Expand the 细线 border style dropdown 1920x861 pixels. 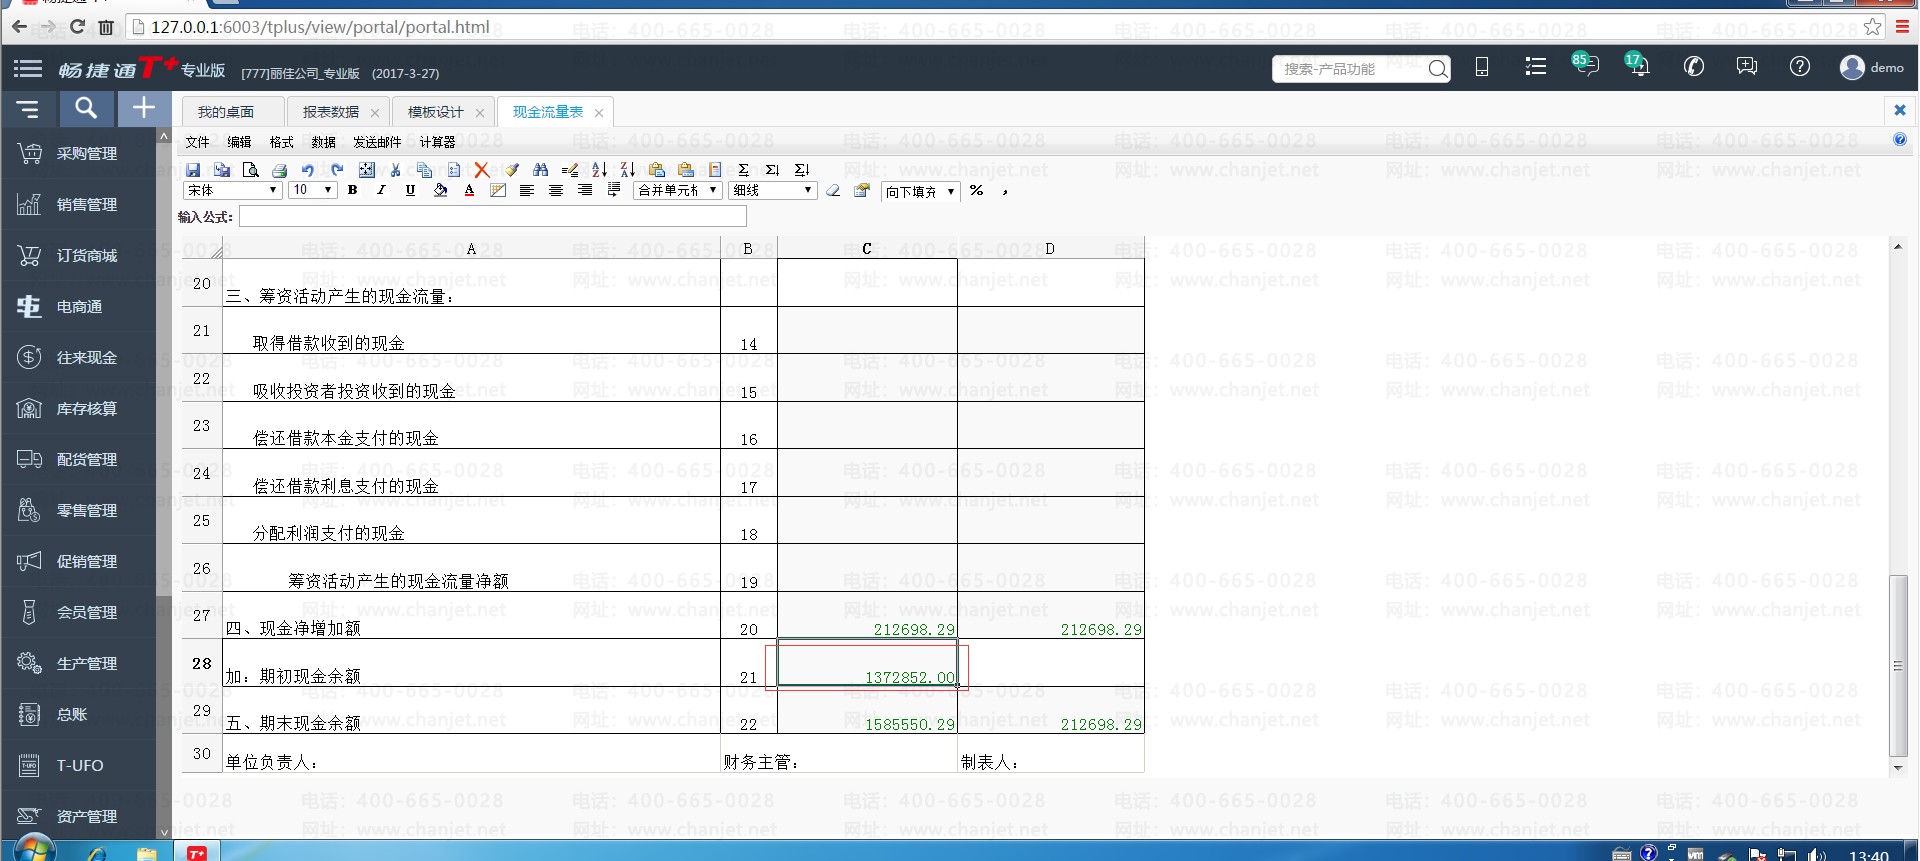tap(773, 190)
